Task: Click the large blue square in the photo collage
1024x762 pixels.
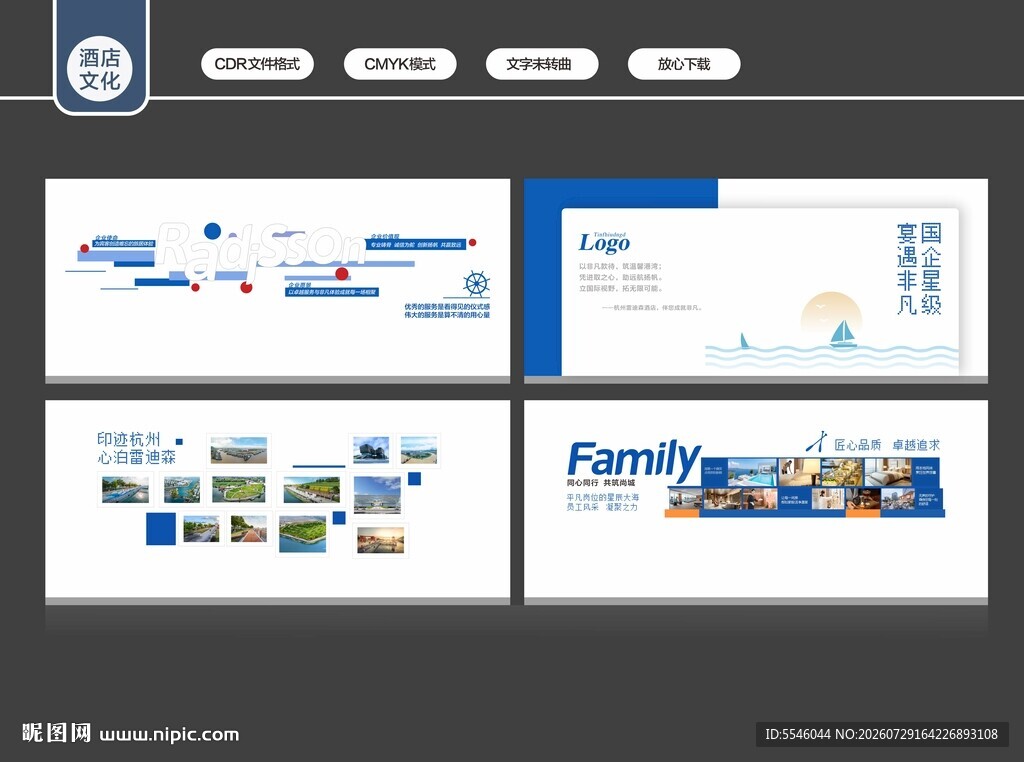Action: 161,529
